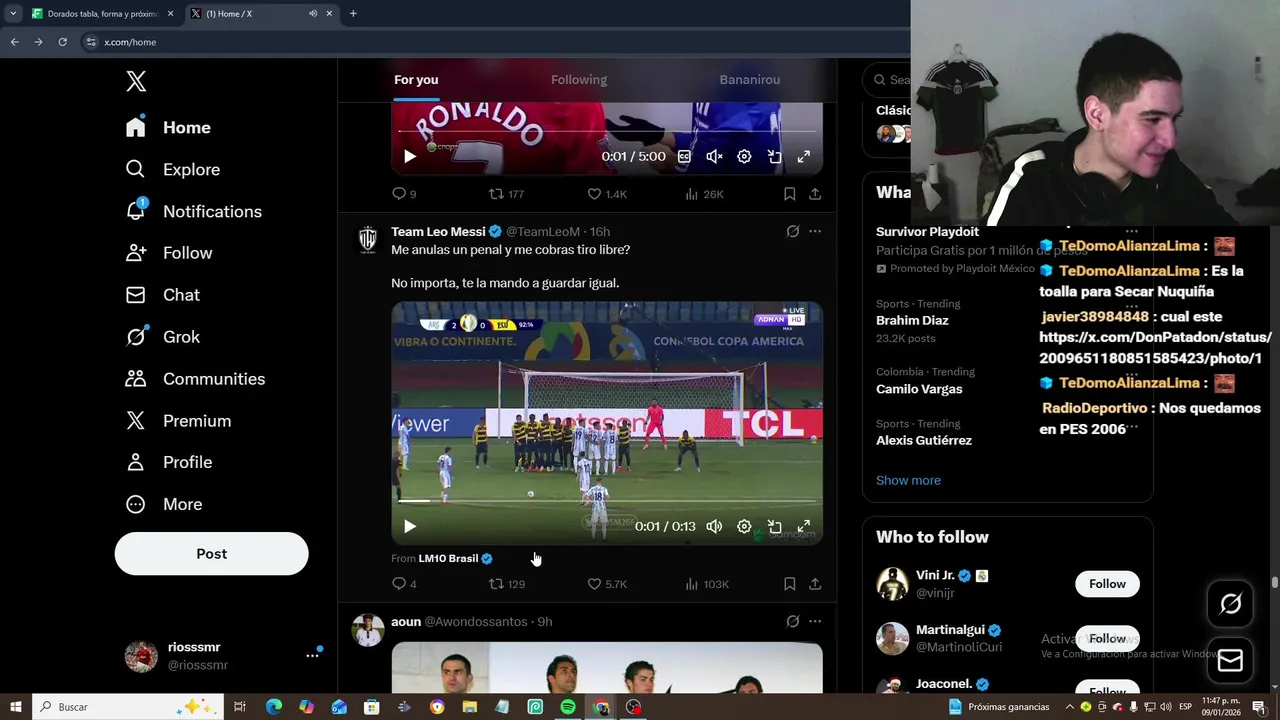
Task: Open Team Leo Messi profile avatar
Action: pos(368,239)
